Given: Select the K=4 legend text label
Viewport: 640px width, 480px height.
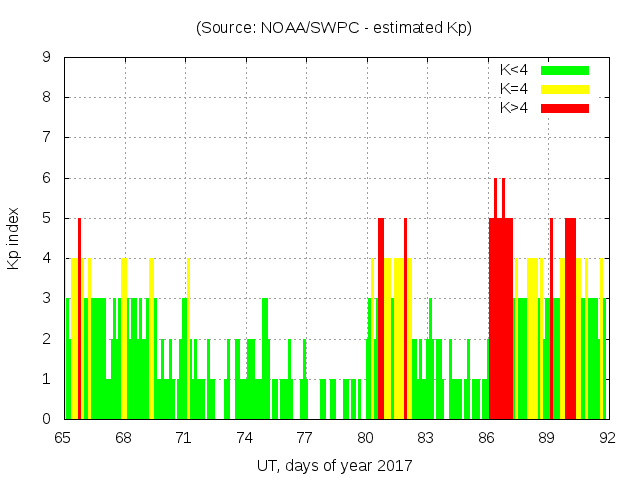Looking at the screenshot, I should click(514, 89).
